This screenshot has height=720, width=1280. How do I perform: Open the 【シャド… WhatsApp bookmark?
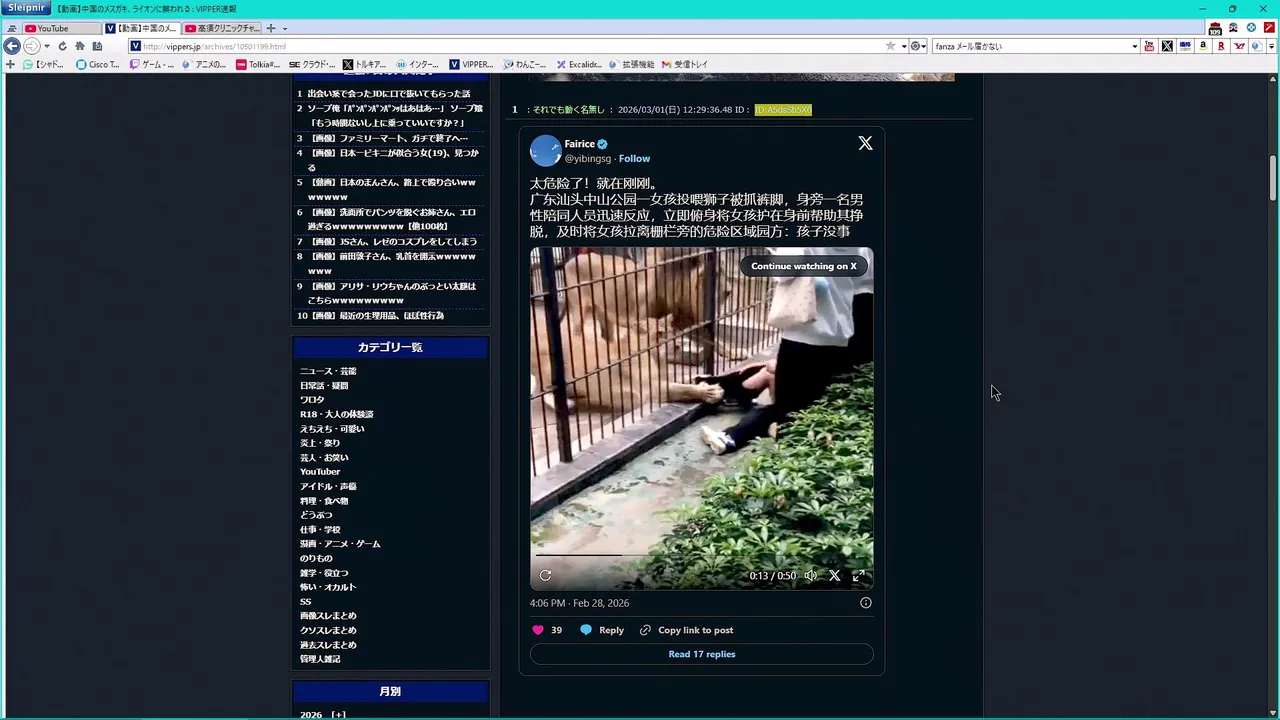pos(44,64)
